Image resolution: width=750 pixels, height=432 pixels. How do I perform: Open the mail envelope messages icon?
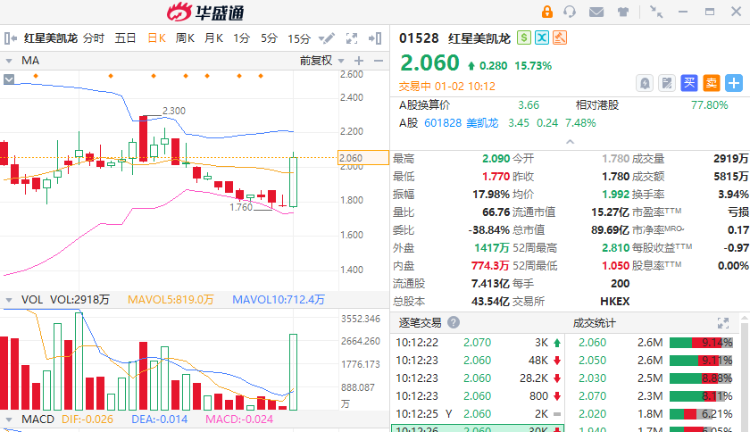pos(596,11)
